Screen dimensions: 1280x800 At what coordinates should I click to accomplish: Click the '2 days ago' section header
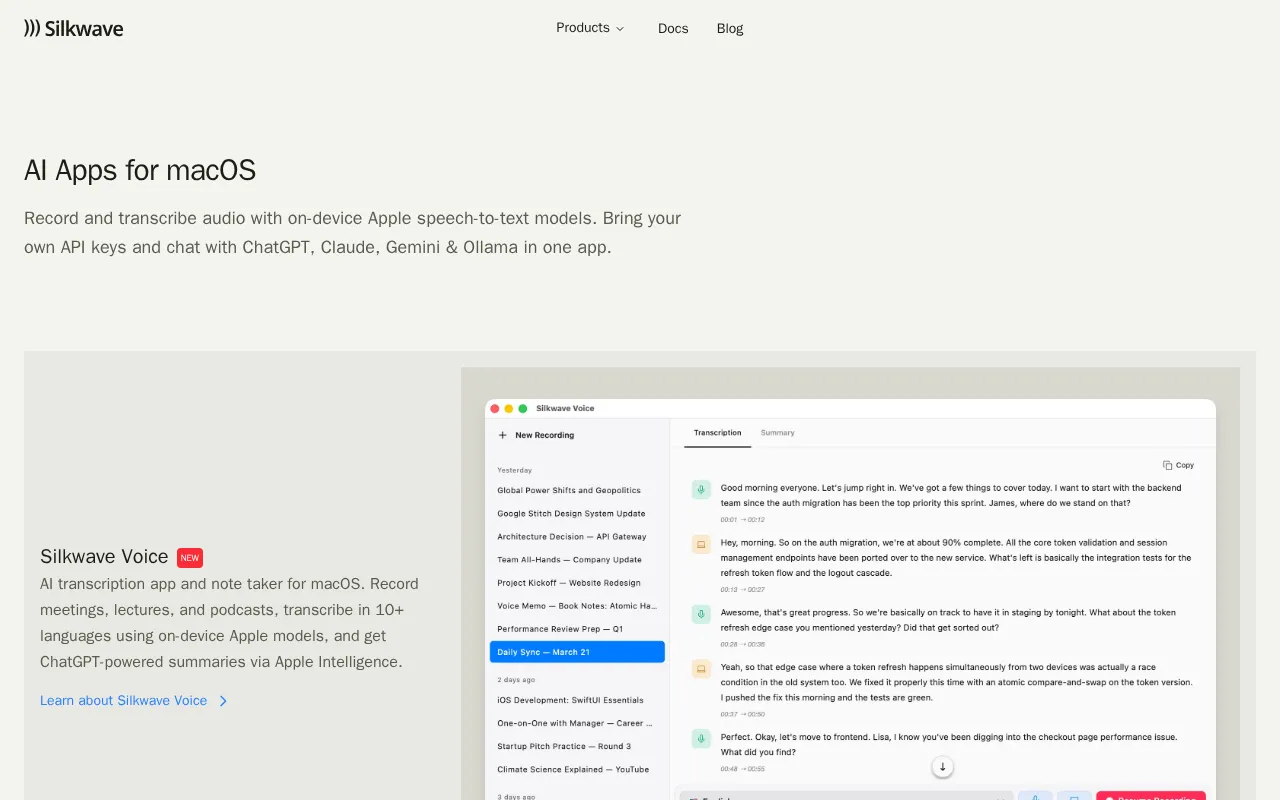[x=516, y=679]
